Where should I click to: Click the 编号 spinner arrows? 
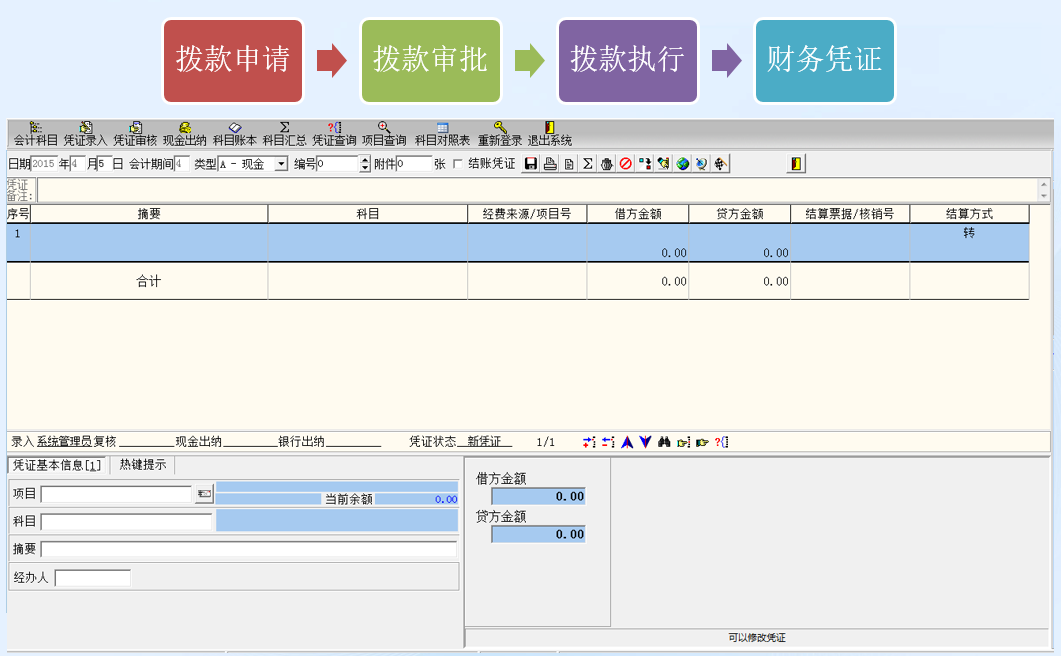pyautogui.click(x=364, y=164)
